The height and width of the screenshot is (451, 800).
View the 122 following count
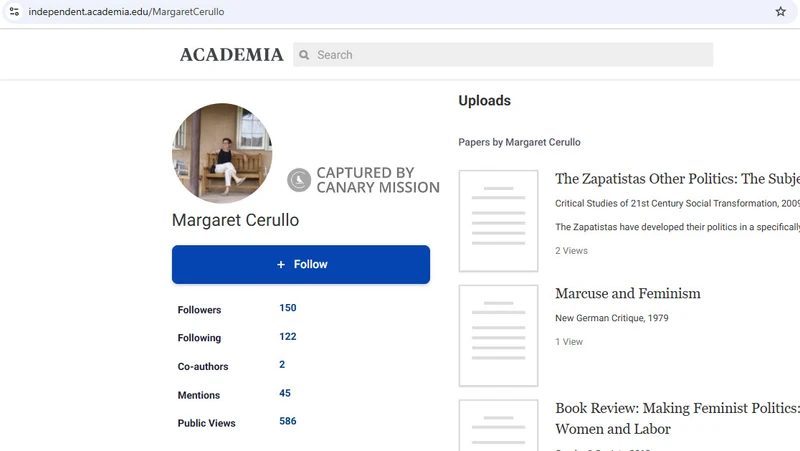pyautogui.click(x=288, y=336)
